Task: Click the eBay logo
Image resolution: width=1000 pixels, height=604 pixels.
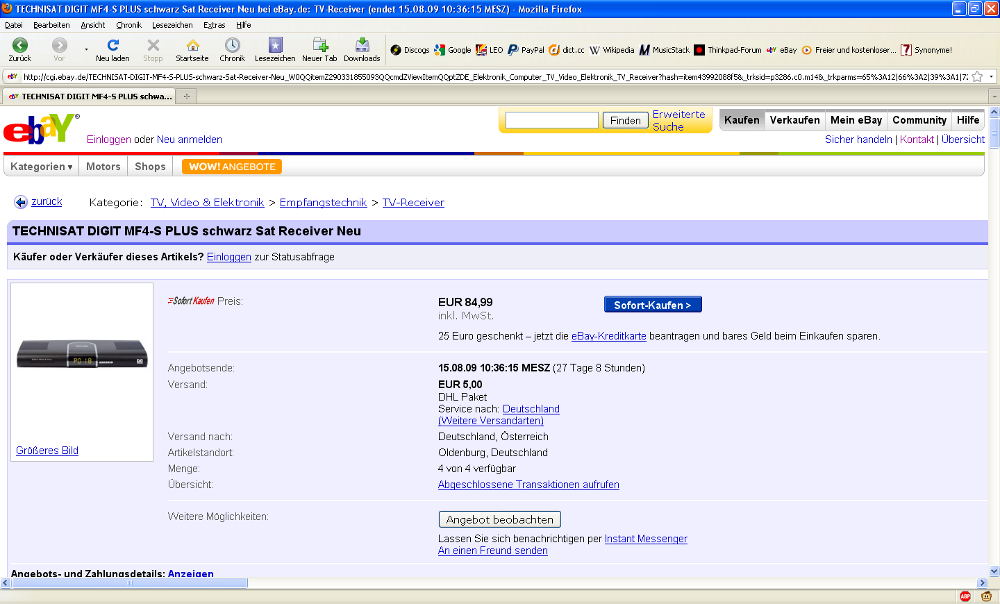Action: coord(41,128)
